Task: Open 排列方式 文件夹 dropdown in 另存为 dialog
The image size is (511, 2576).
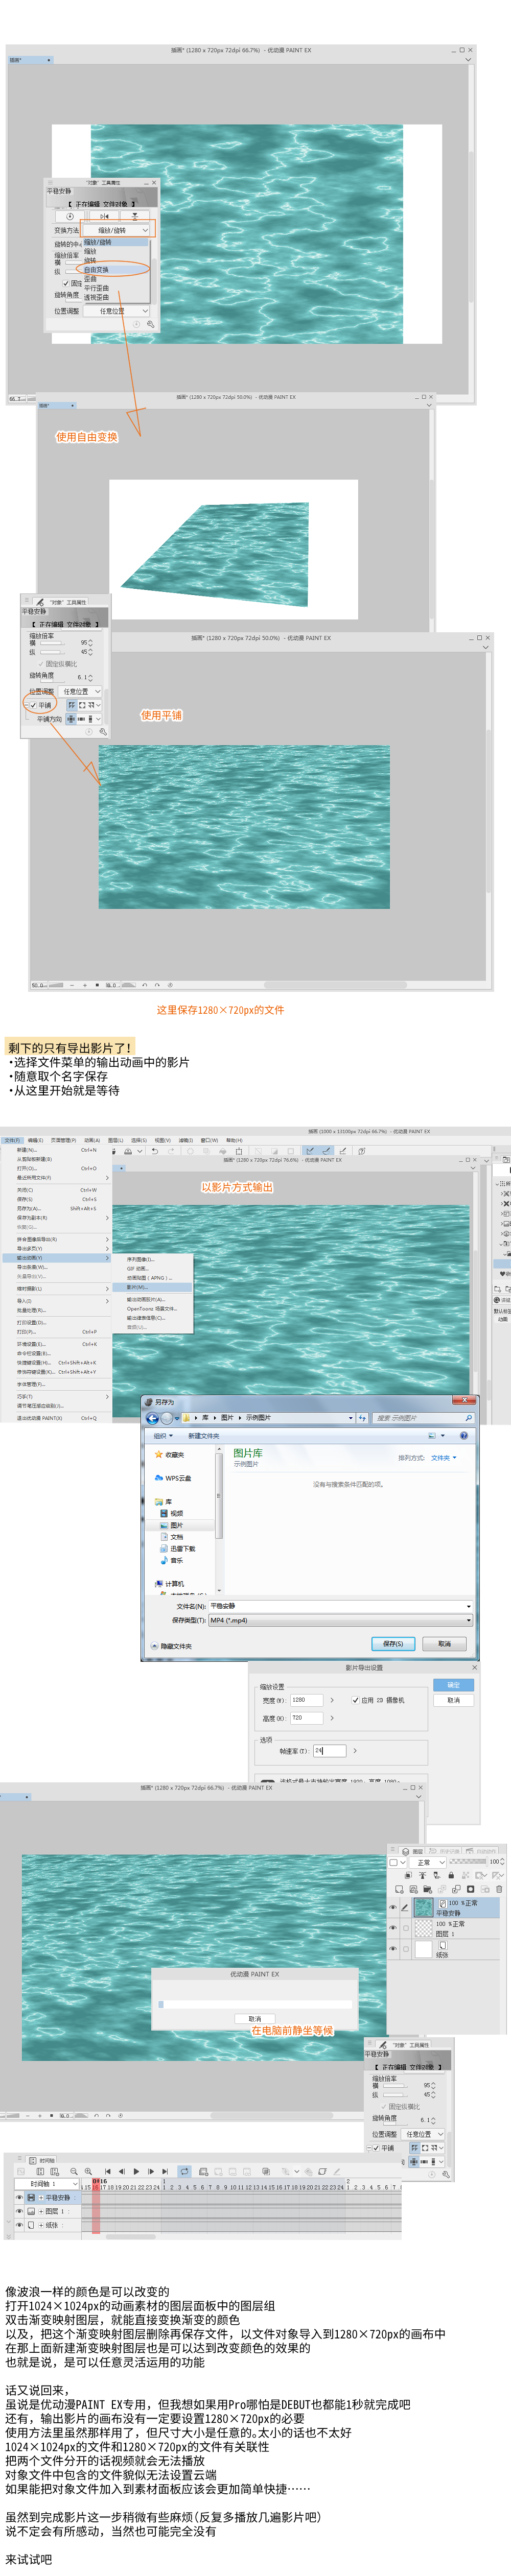Action: (x=443, y=1457)
